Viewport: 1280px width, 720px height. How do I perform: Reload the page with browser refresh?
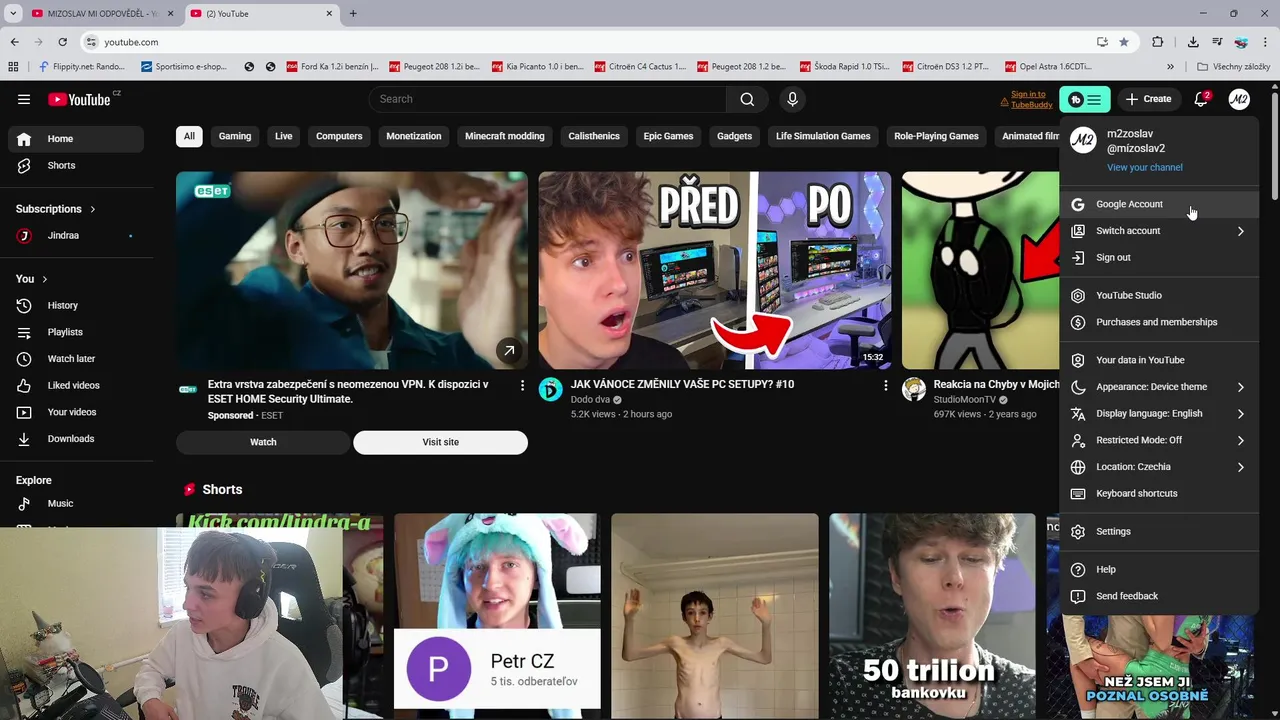click(62, 42)
